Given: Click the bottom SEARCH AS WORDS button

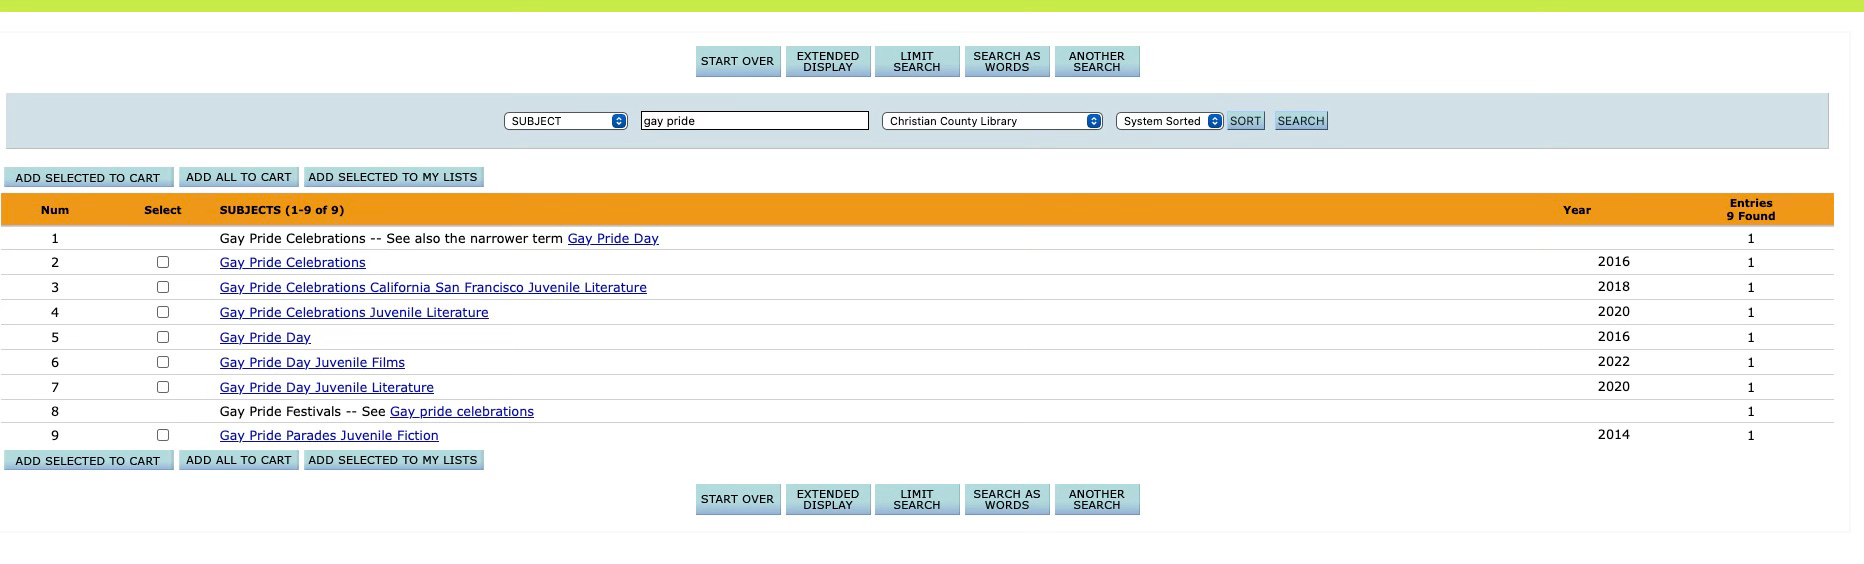Looking at the screenshot, I should click(1007, 499).
